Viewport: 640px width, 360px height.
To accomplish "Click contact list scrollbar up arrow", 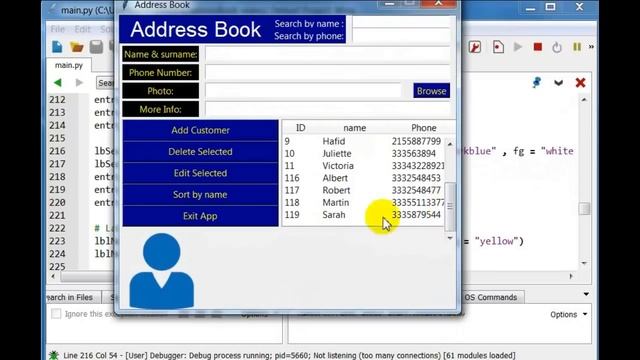I will point(450,144).
